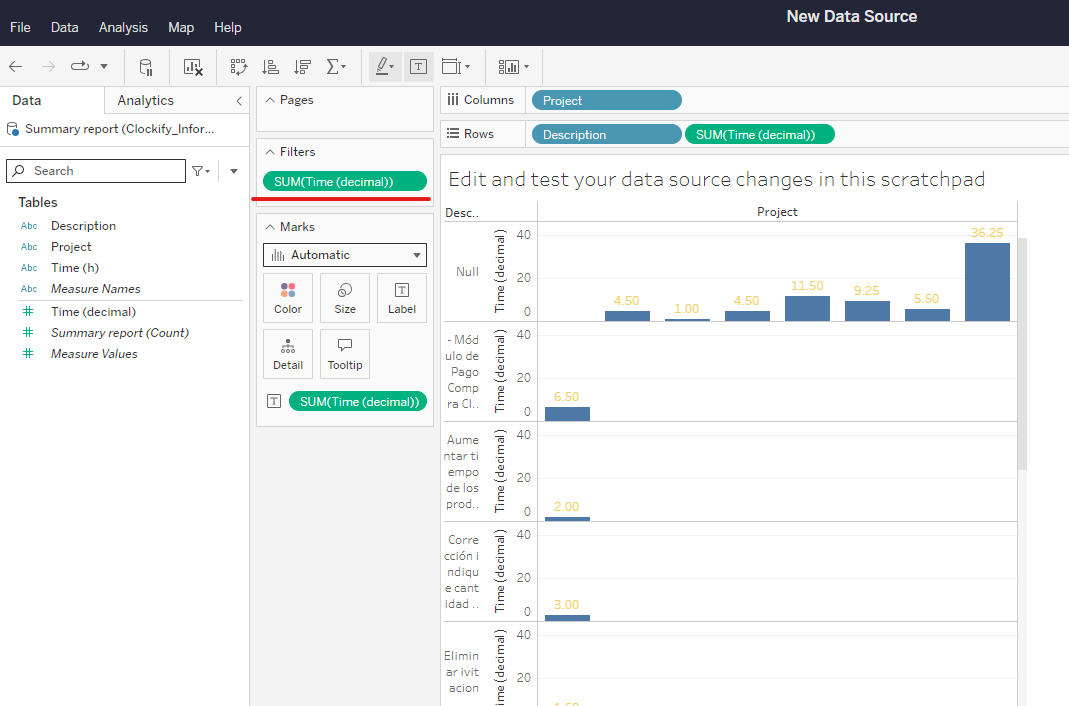Open the Tooltip mark card

[344, 353]
